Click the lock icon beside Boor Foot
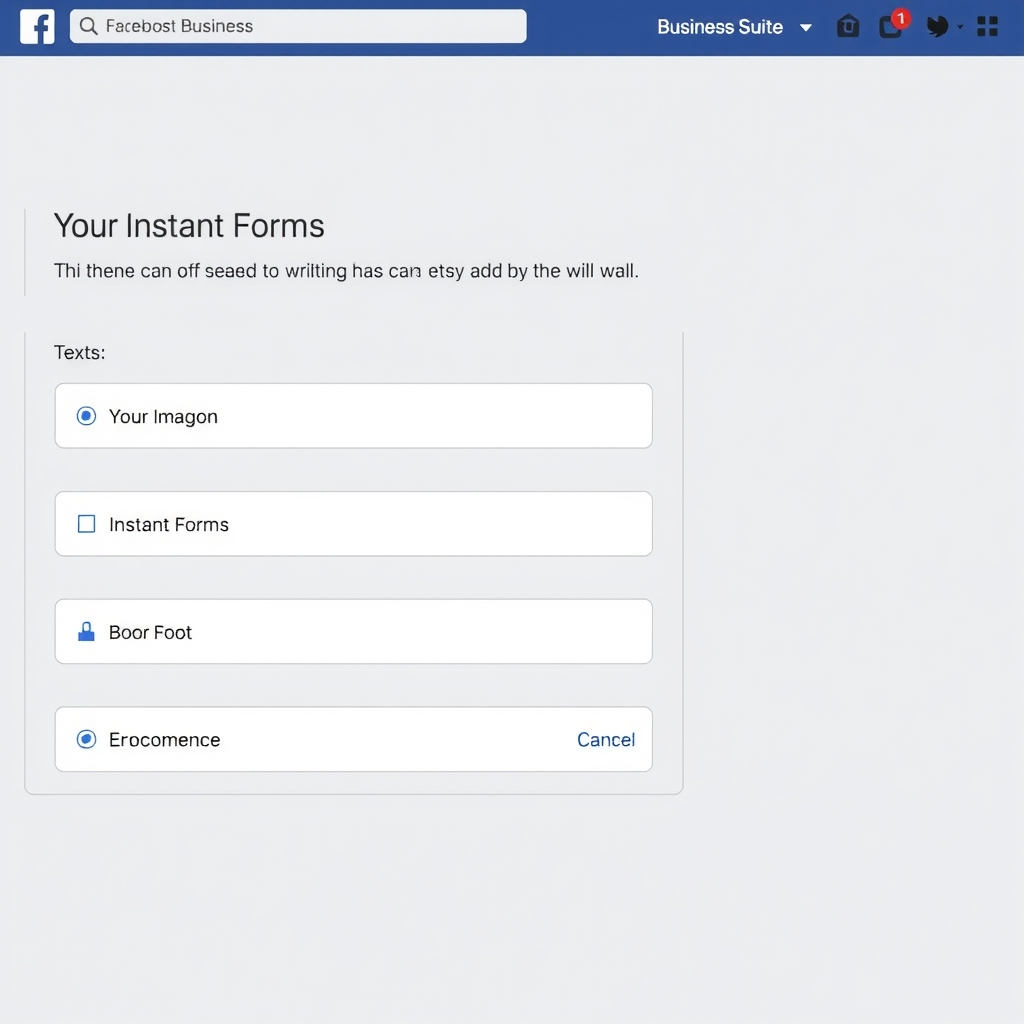Screen dimensions: 1024x1024 86,632
